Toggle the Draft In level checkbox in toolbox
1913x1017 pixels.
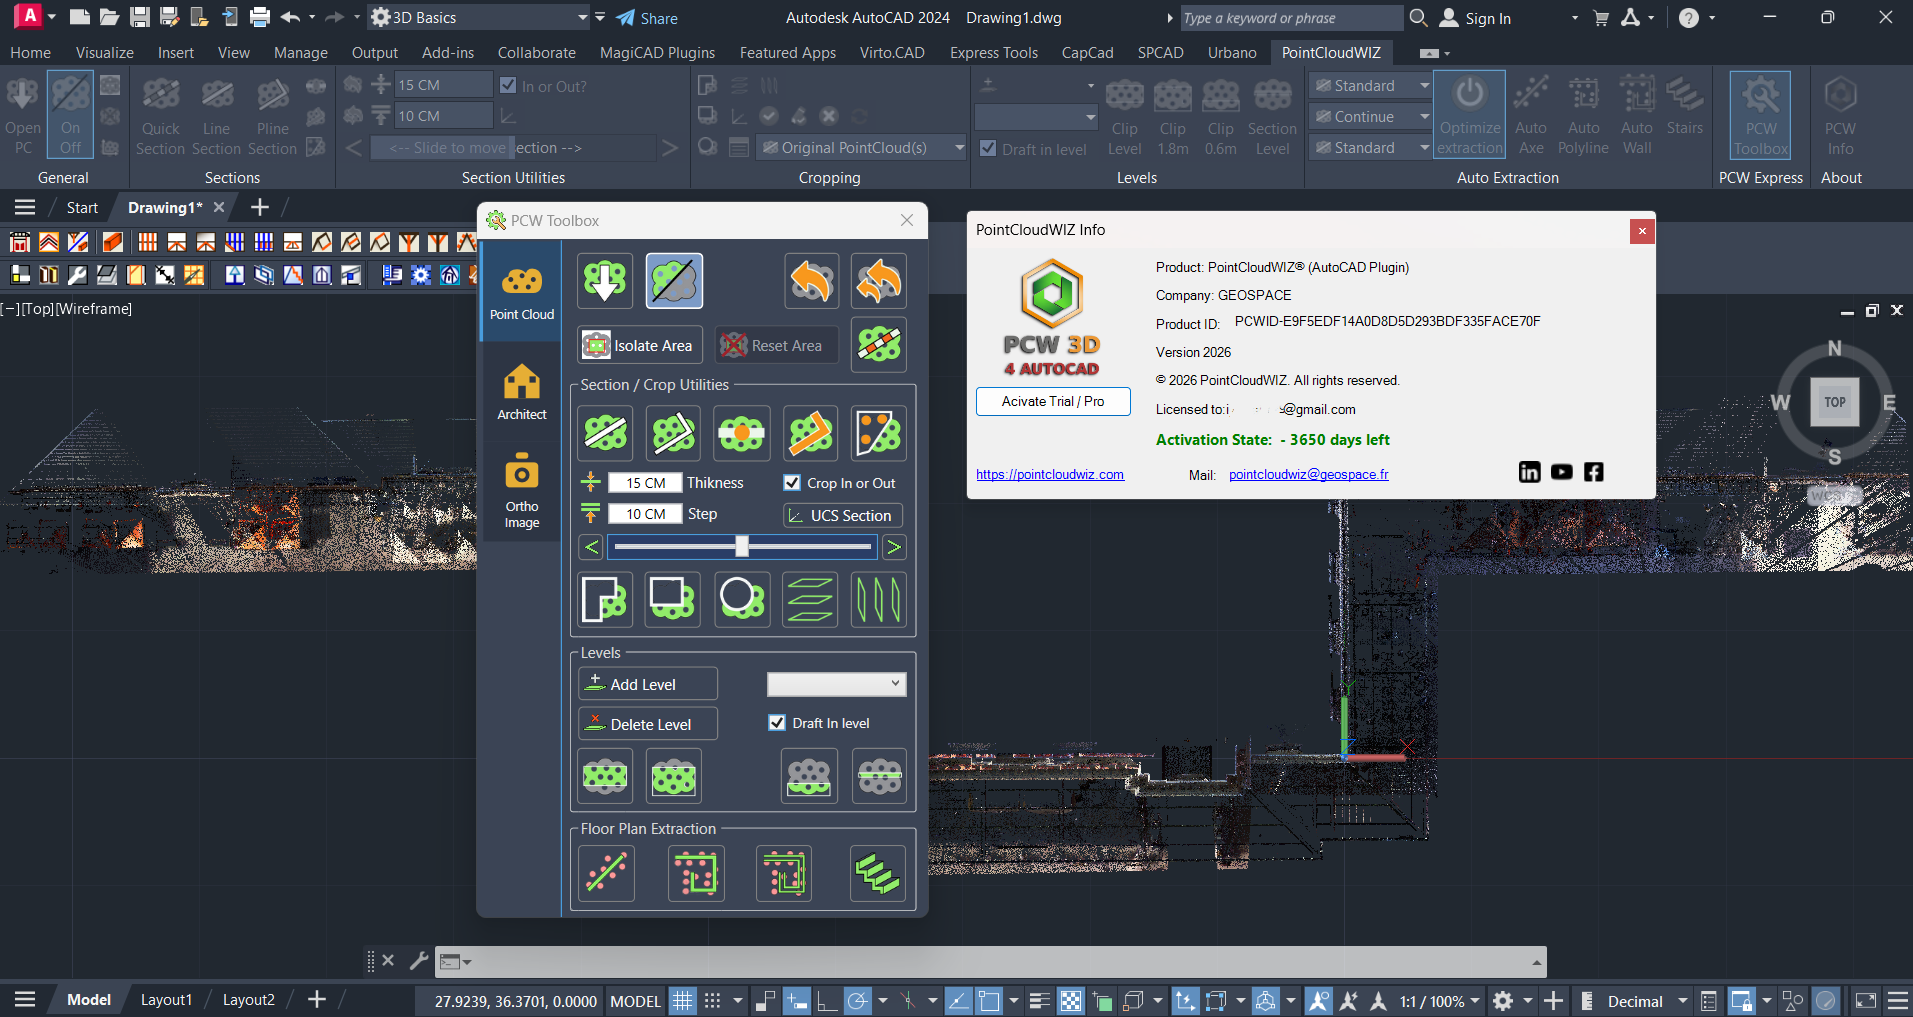pos(777,723)
